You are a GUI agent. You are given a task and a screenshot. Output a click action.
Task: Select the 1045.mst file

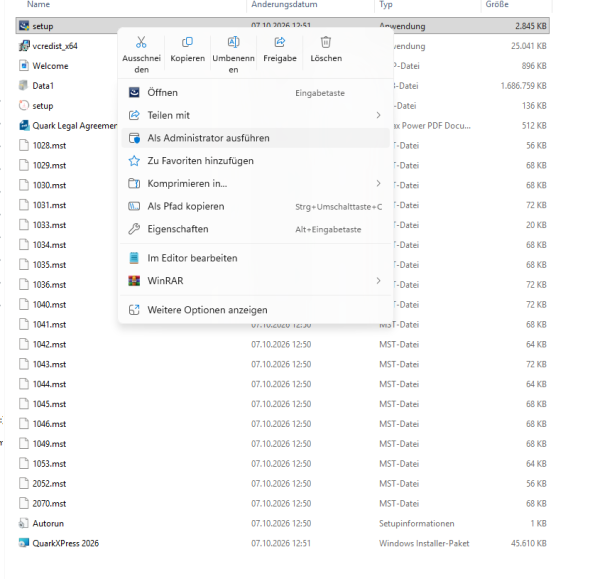(49, 404)
